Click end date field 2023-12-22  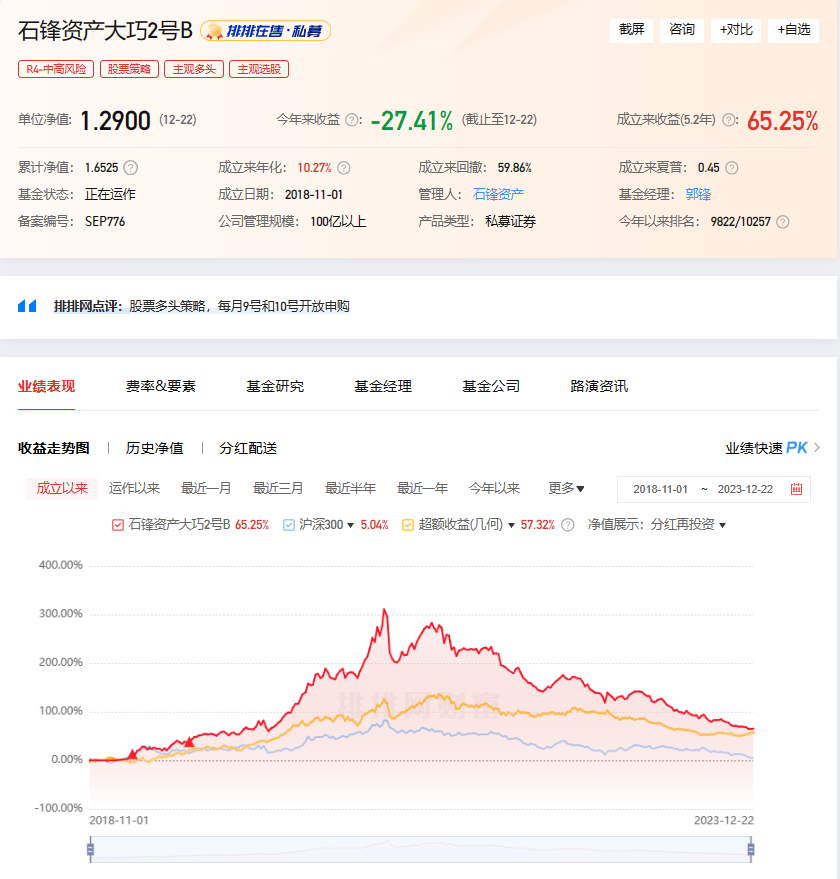[745, 489]
